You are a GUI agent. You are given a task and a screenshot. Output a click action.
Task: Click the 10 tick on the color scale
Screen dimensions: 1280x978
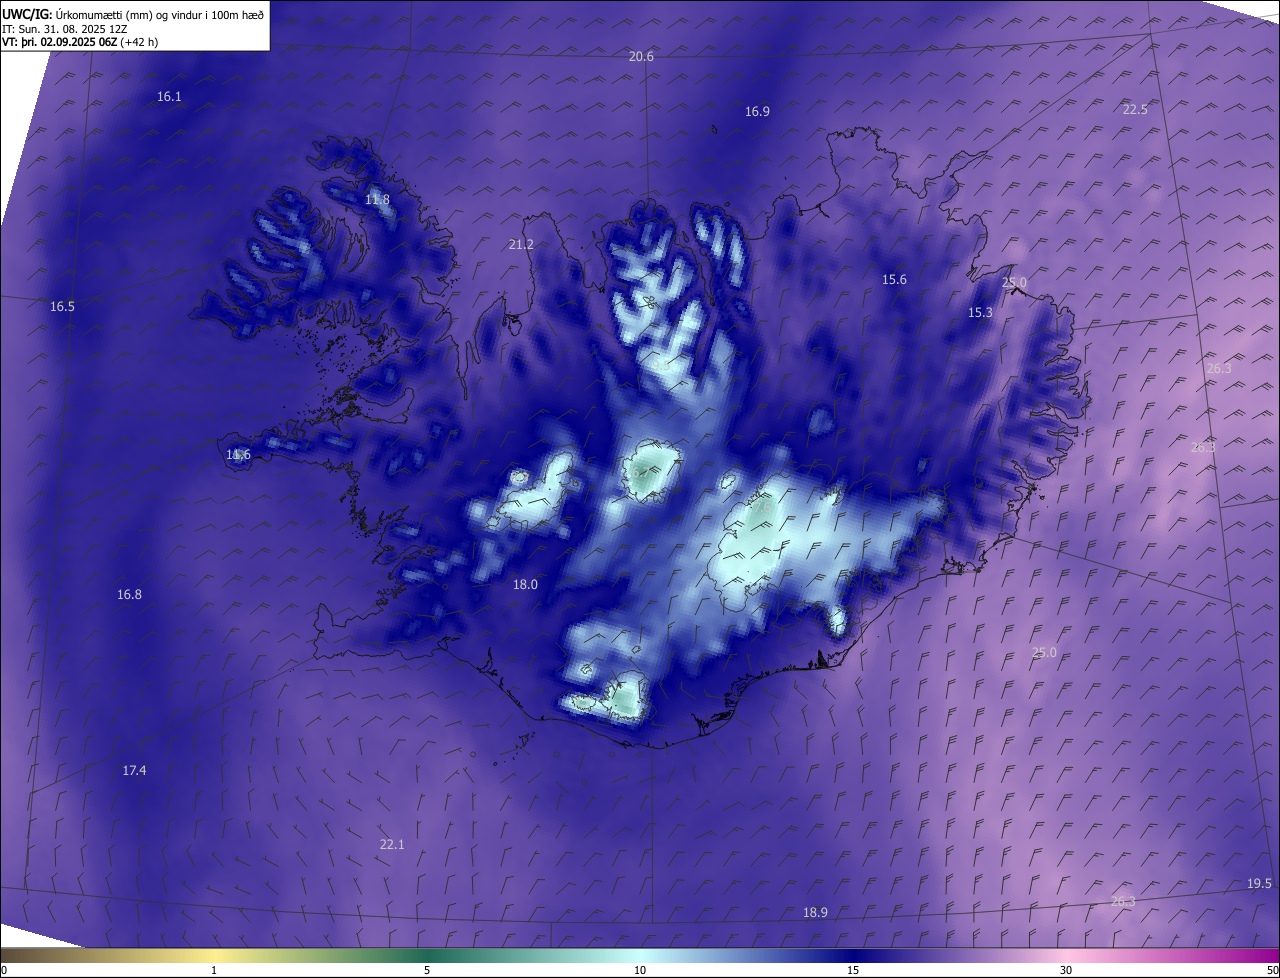coord(640,970)
